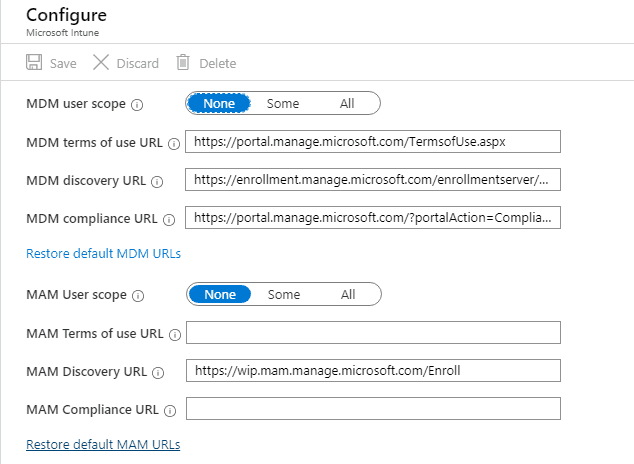634x464 pixels.
Task: Set MAM User scope to Some
Action: pos(284,294)
